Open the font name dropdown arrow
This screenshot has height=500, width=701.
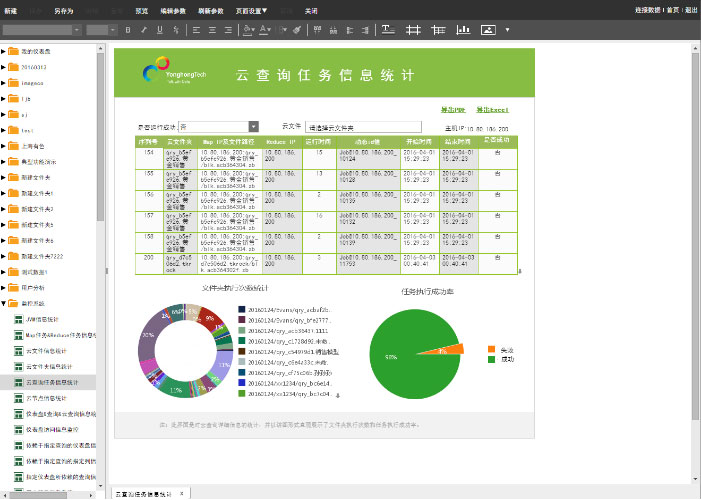77,30
